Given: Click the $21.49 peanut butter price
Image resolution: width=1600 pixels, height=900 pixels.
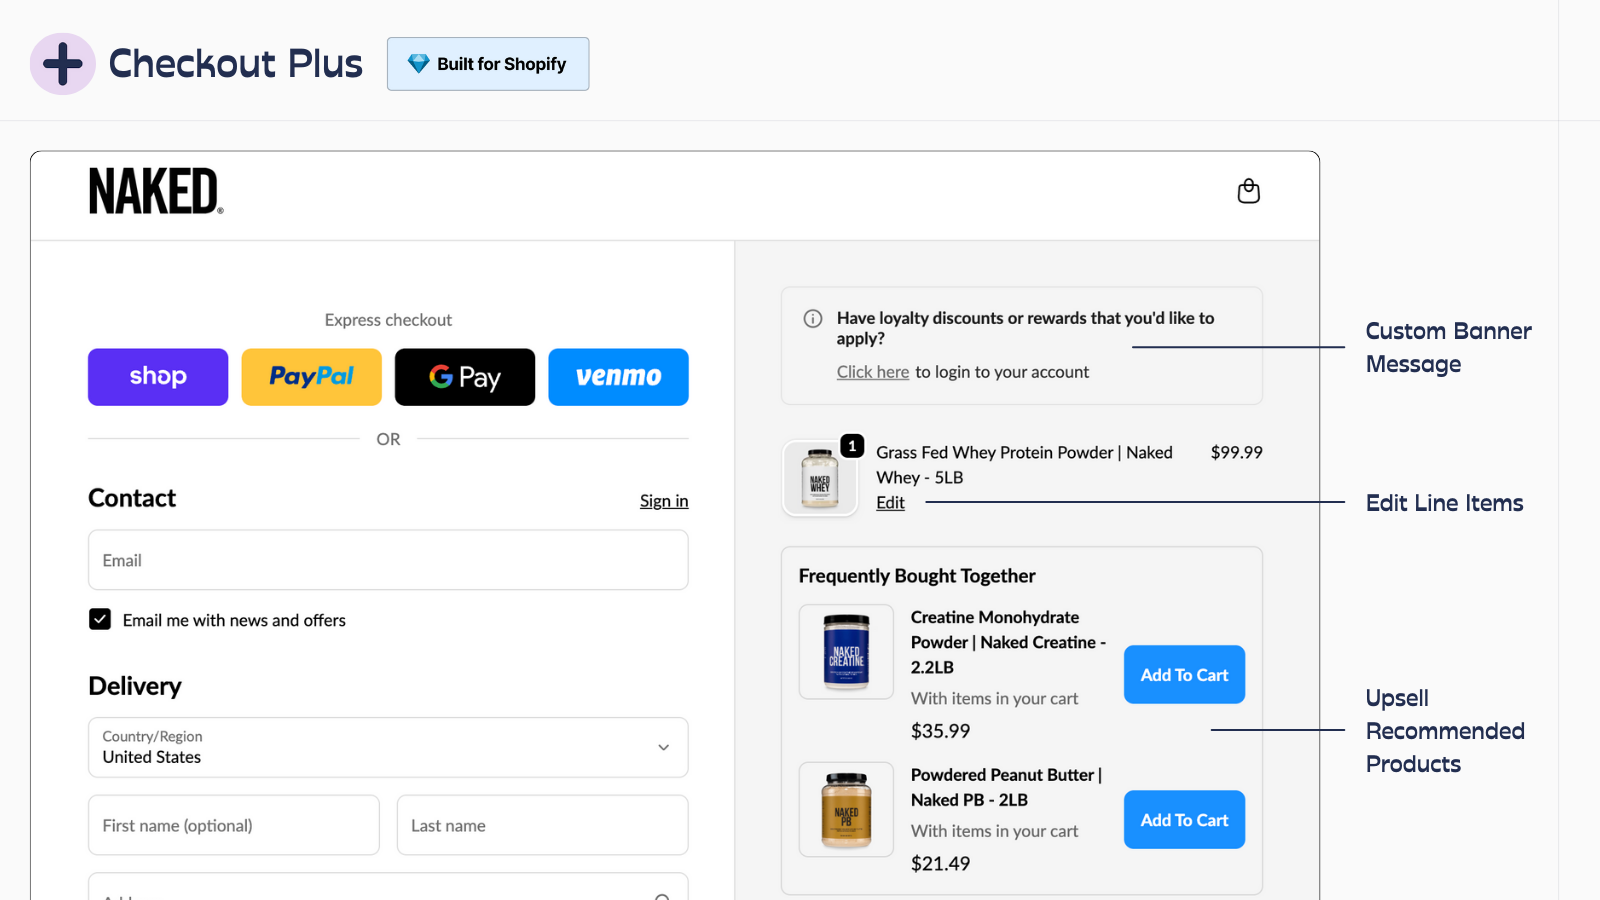Looking at the screenshot, I should [940, 863].
